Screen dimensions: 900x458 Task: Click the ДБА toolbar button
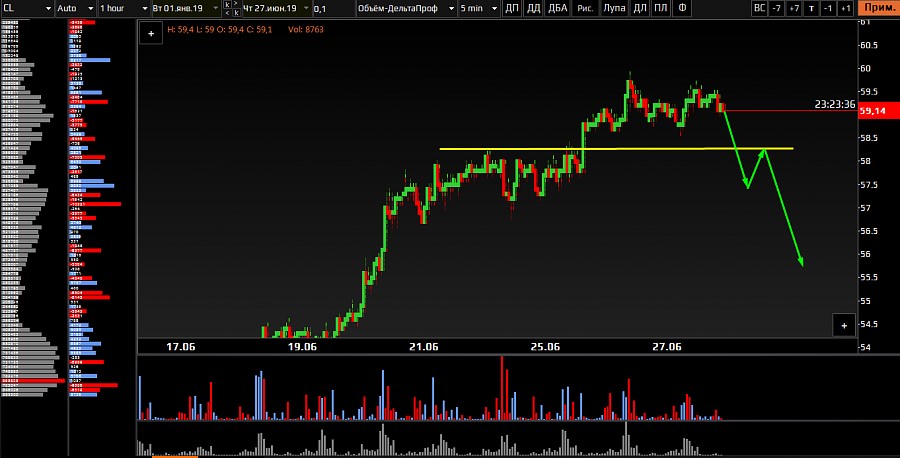coord(558,8)
